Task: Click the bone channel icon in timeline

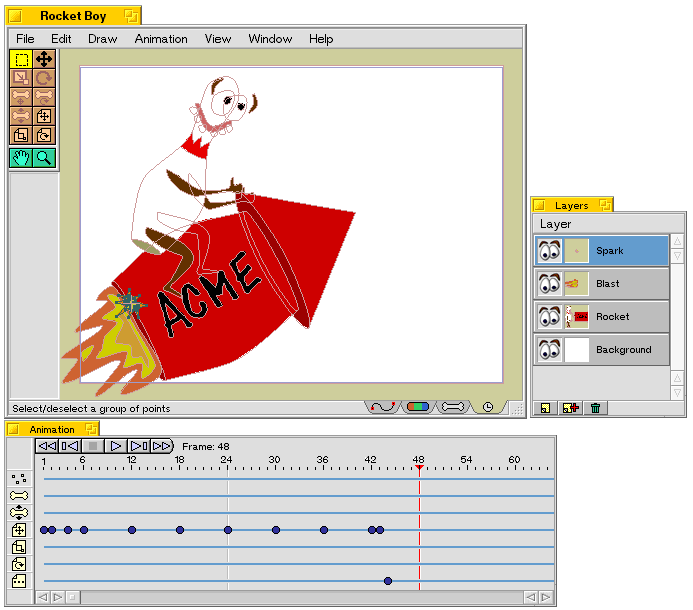Action: 19,496
